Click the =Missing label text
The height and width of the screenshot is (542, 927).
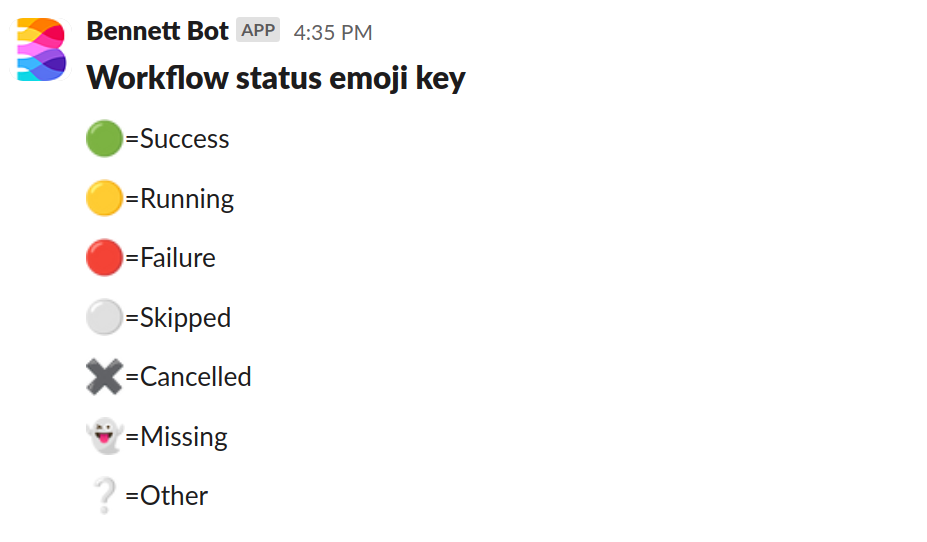click(x=176, y=437)
